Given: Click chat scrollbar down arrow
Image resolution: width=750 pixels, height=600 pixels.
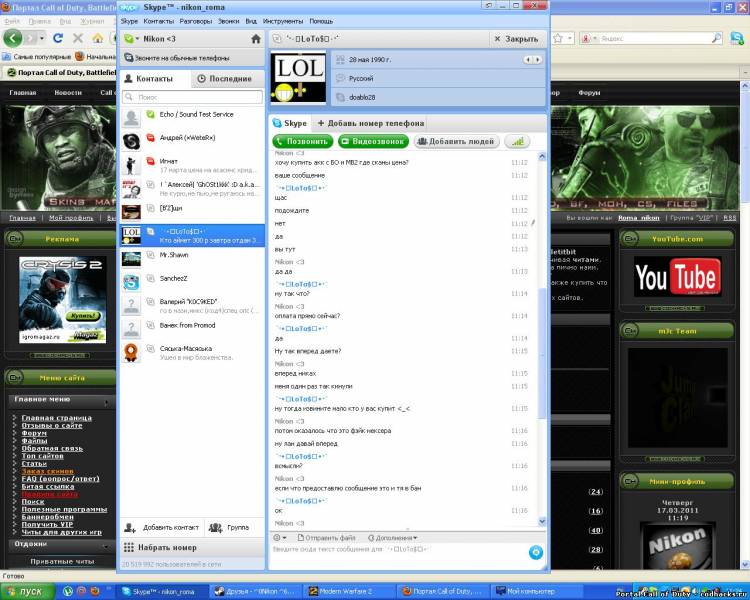Looking at the screenshot, I should click(542, 522).
